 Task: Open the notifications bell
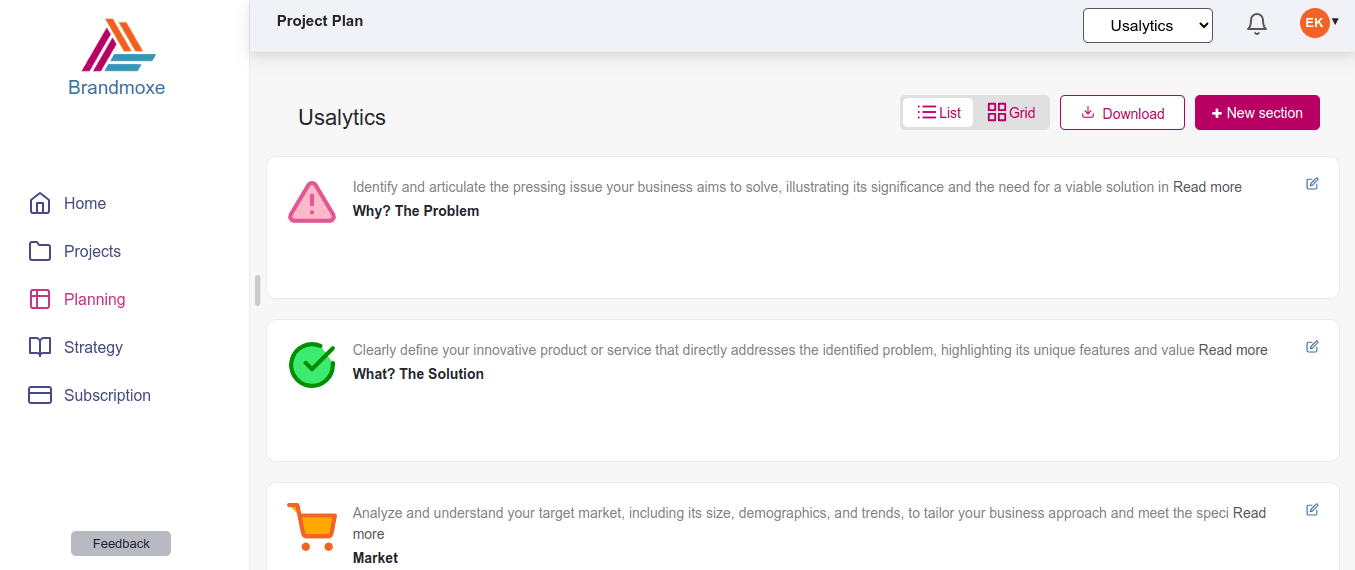(1257, 25)
